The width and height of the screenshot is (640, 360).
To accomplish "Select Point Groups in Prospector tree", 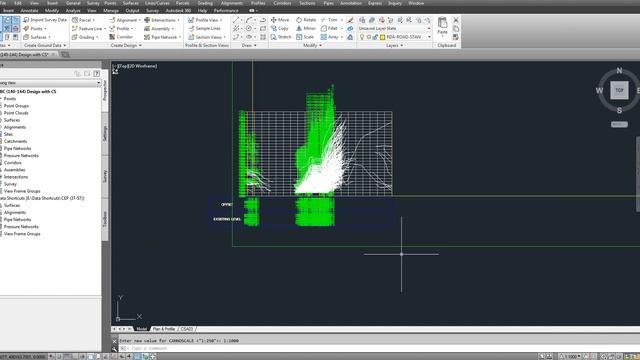I will 16,106.
